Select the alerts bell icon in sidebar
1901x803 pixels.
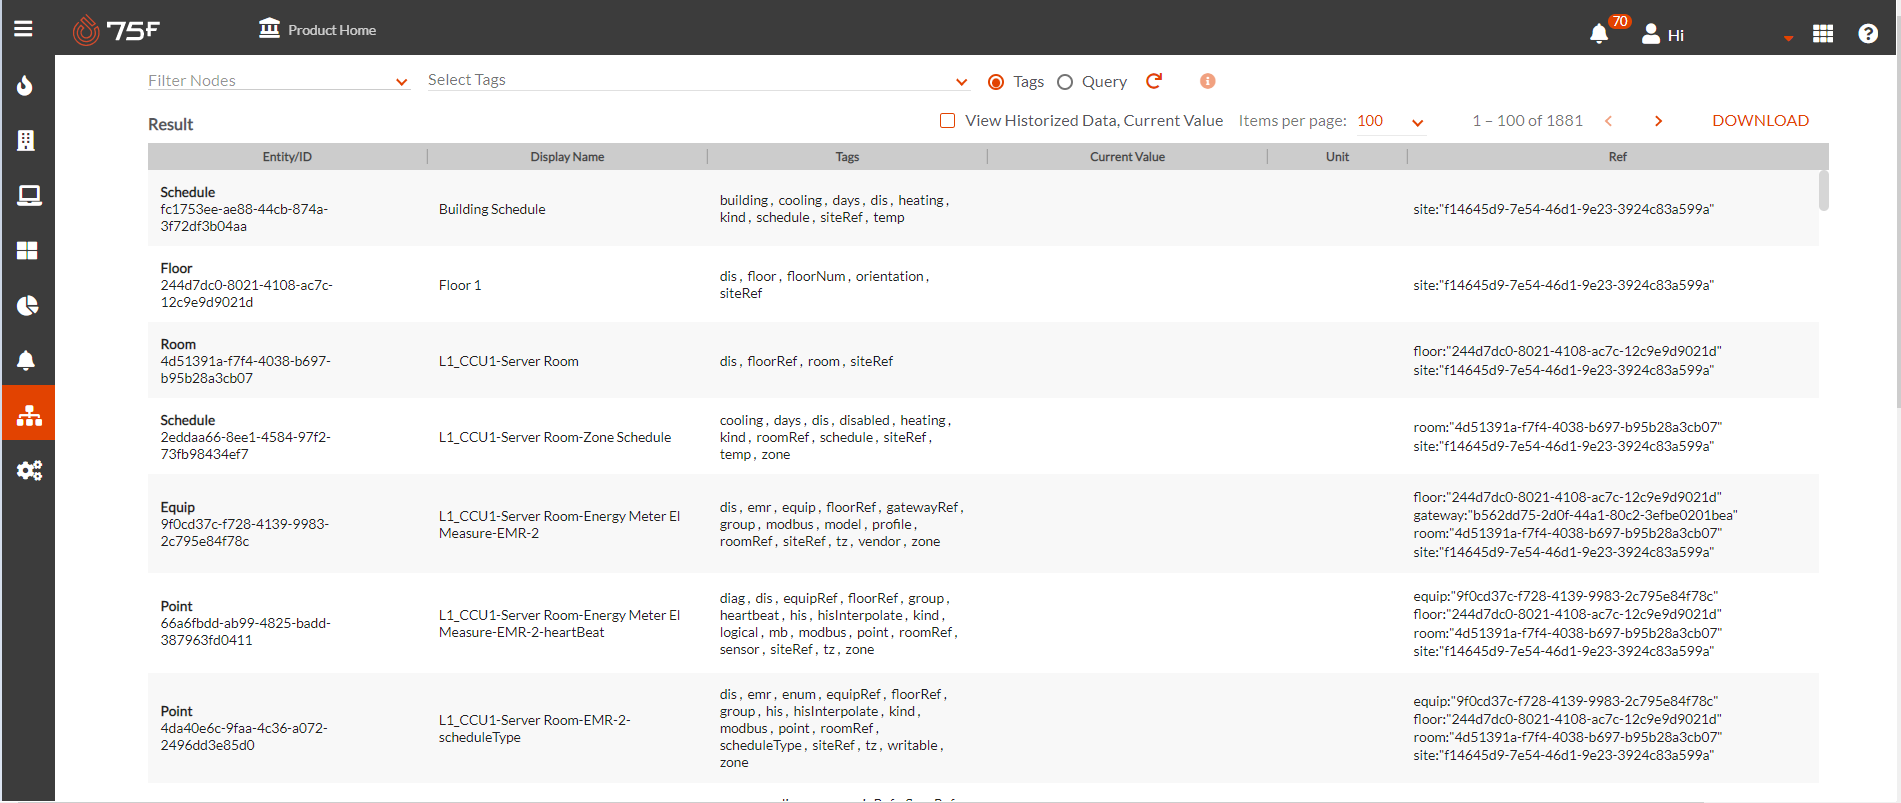coord(27,360)
